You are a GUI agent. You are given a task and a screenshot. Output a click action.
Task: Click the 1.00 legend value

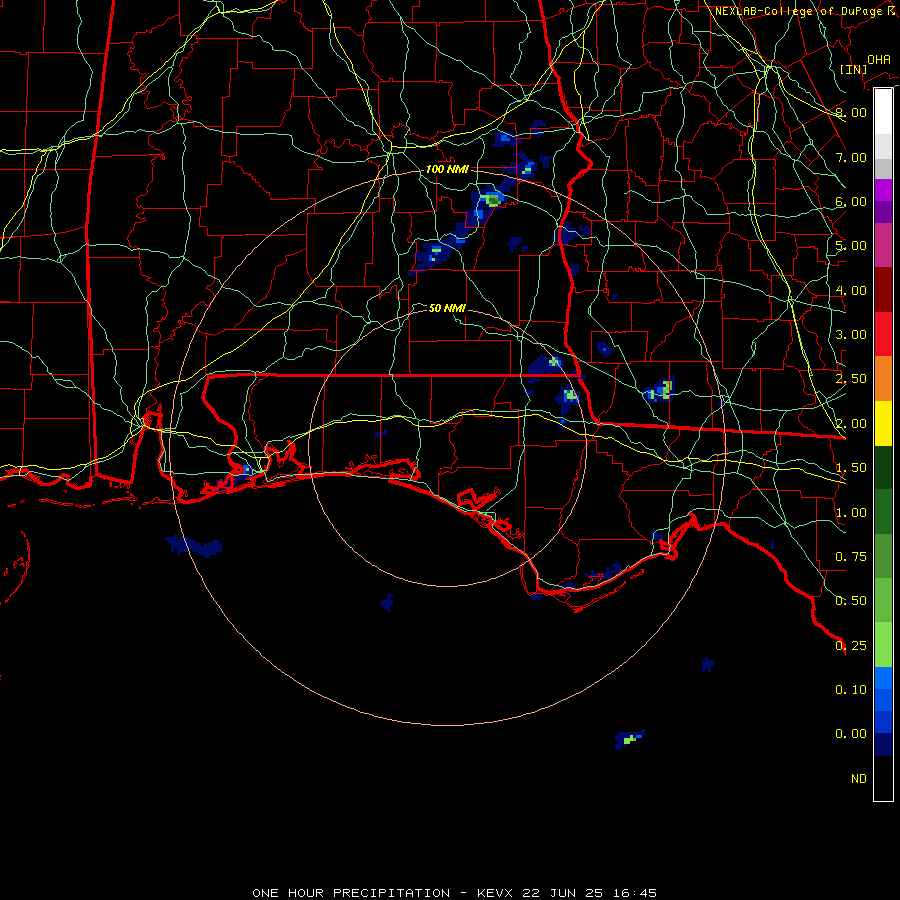point(851,513)
